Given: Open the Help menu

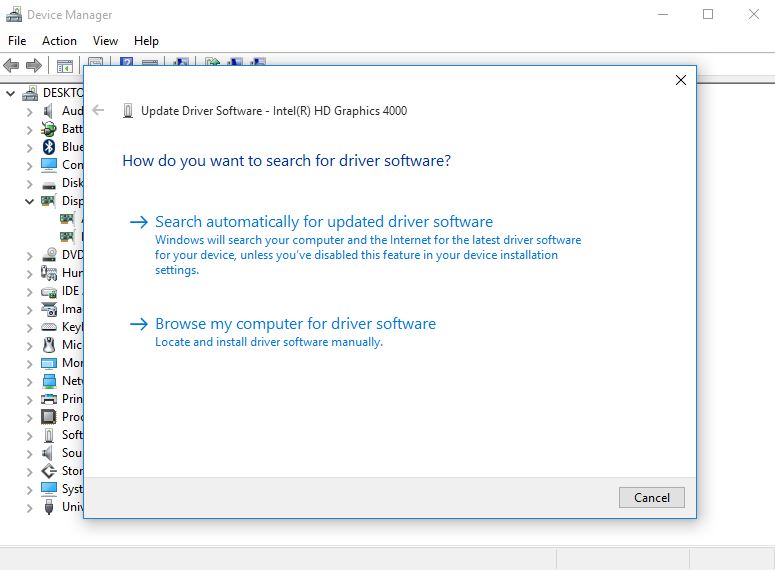Looking at the screenshot, I should (x=146, y=41).
